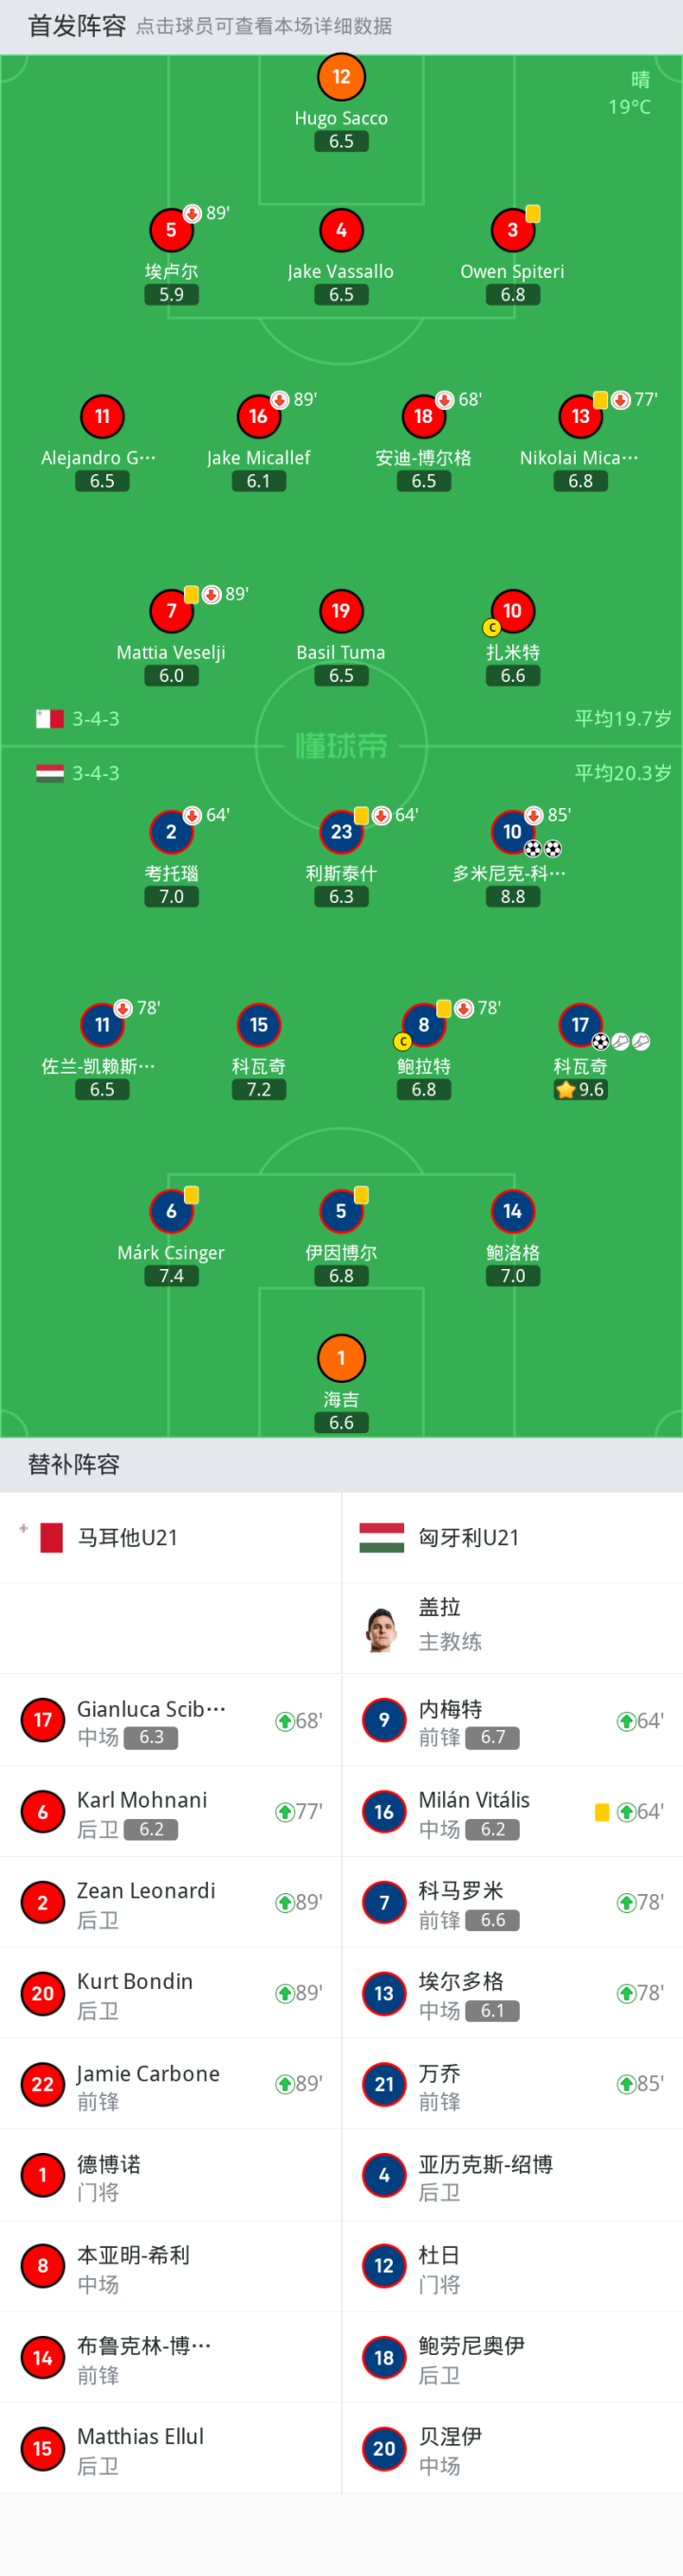Select Owen Spiteri's number 3 jersey circle
683x2576 pixels.
[x=512, y=231]
